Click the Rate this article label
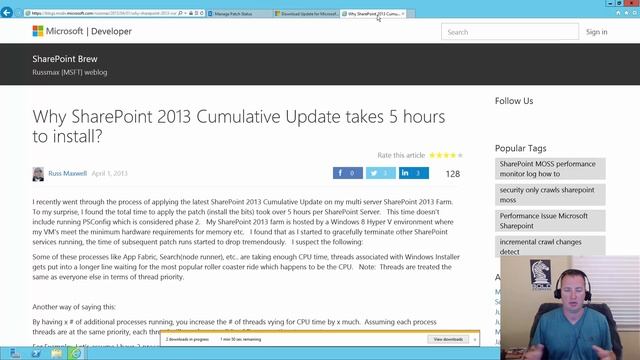The width and height of the screenshot is (640, 360). 401,155
